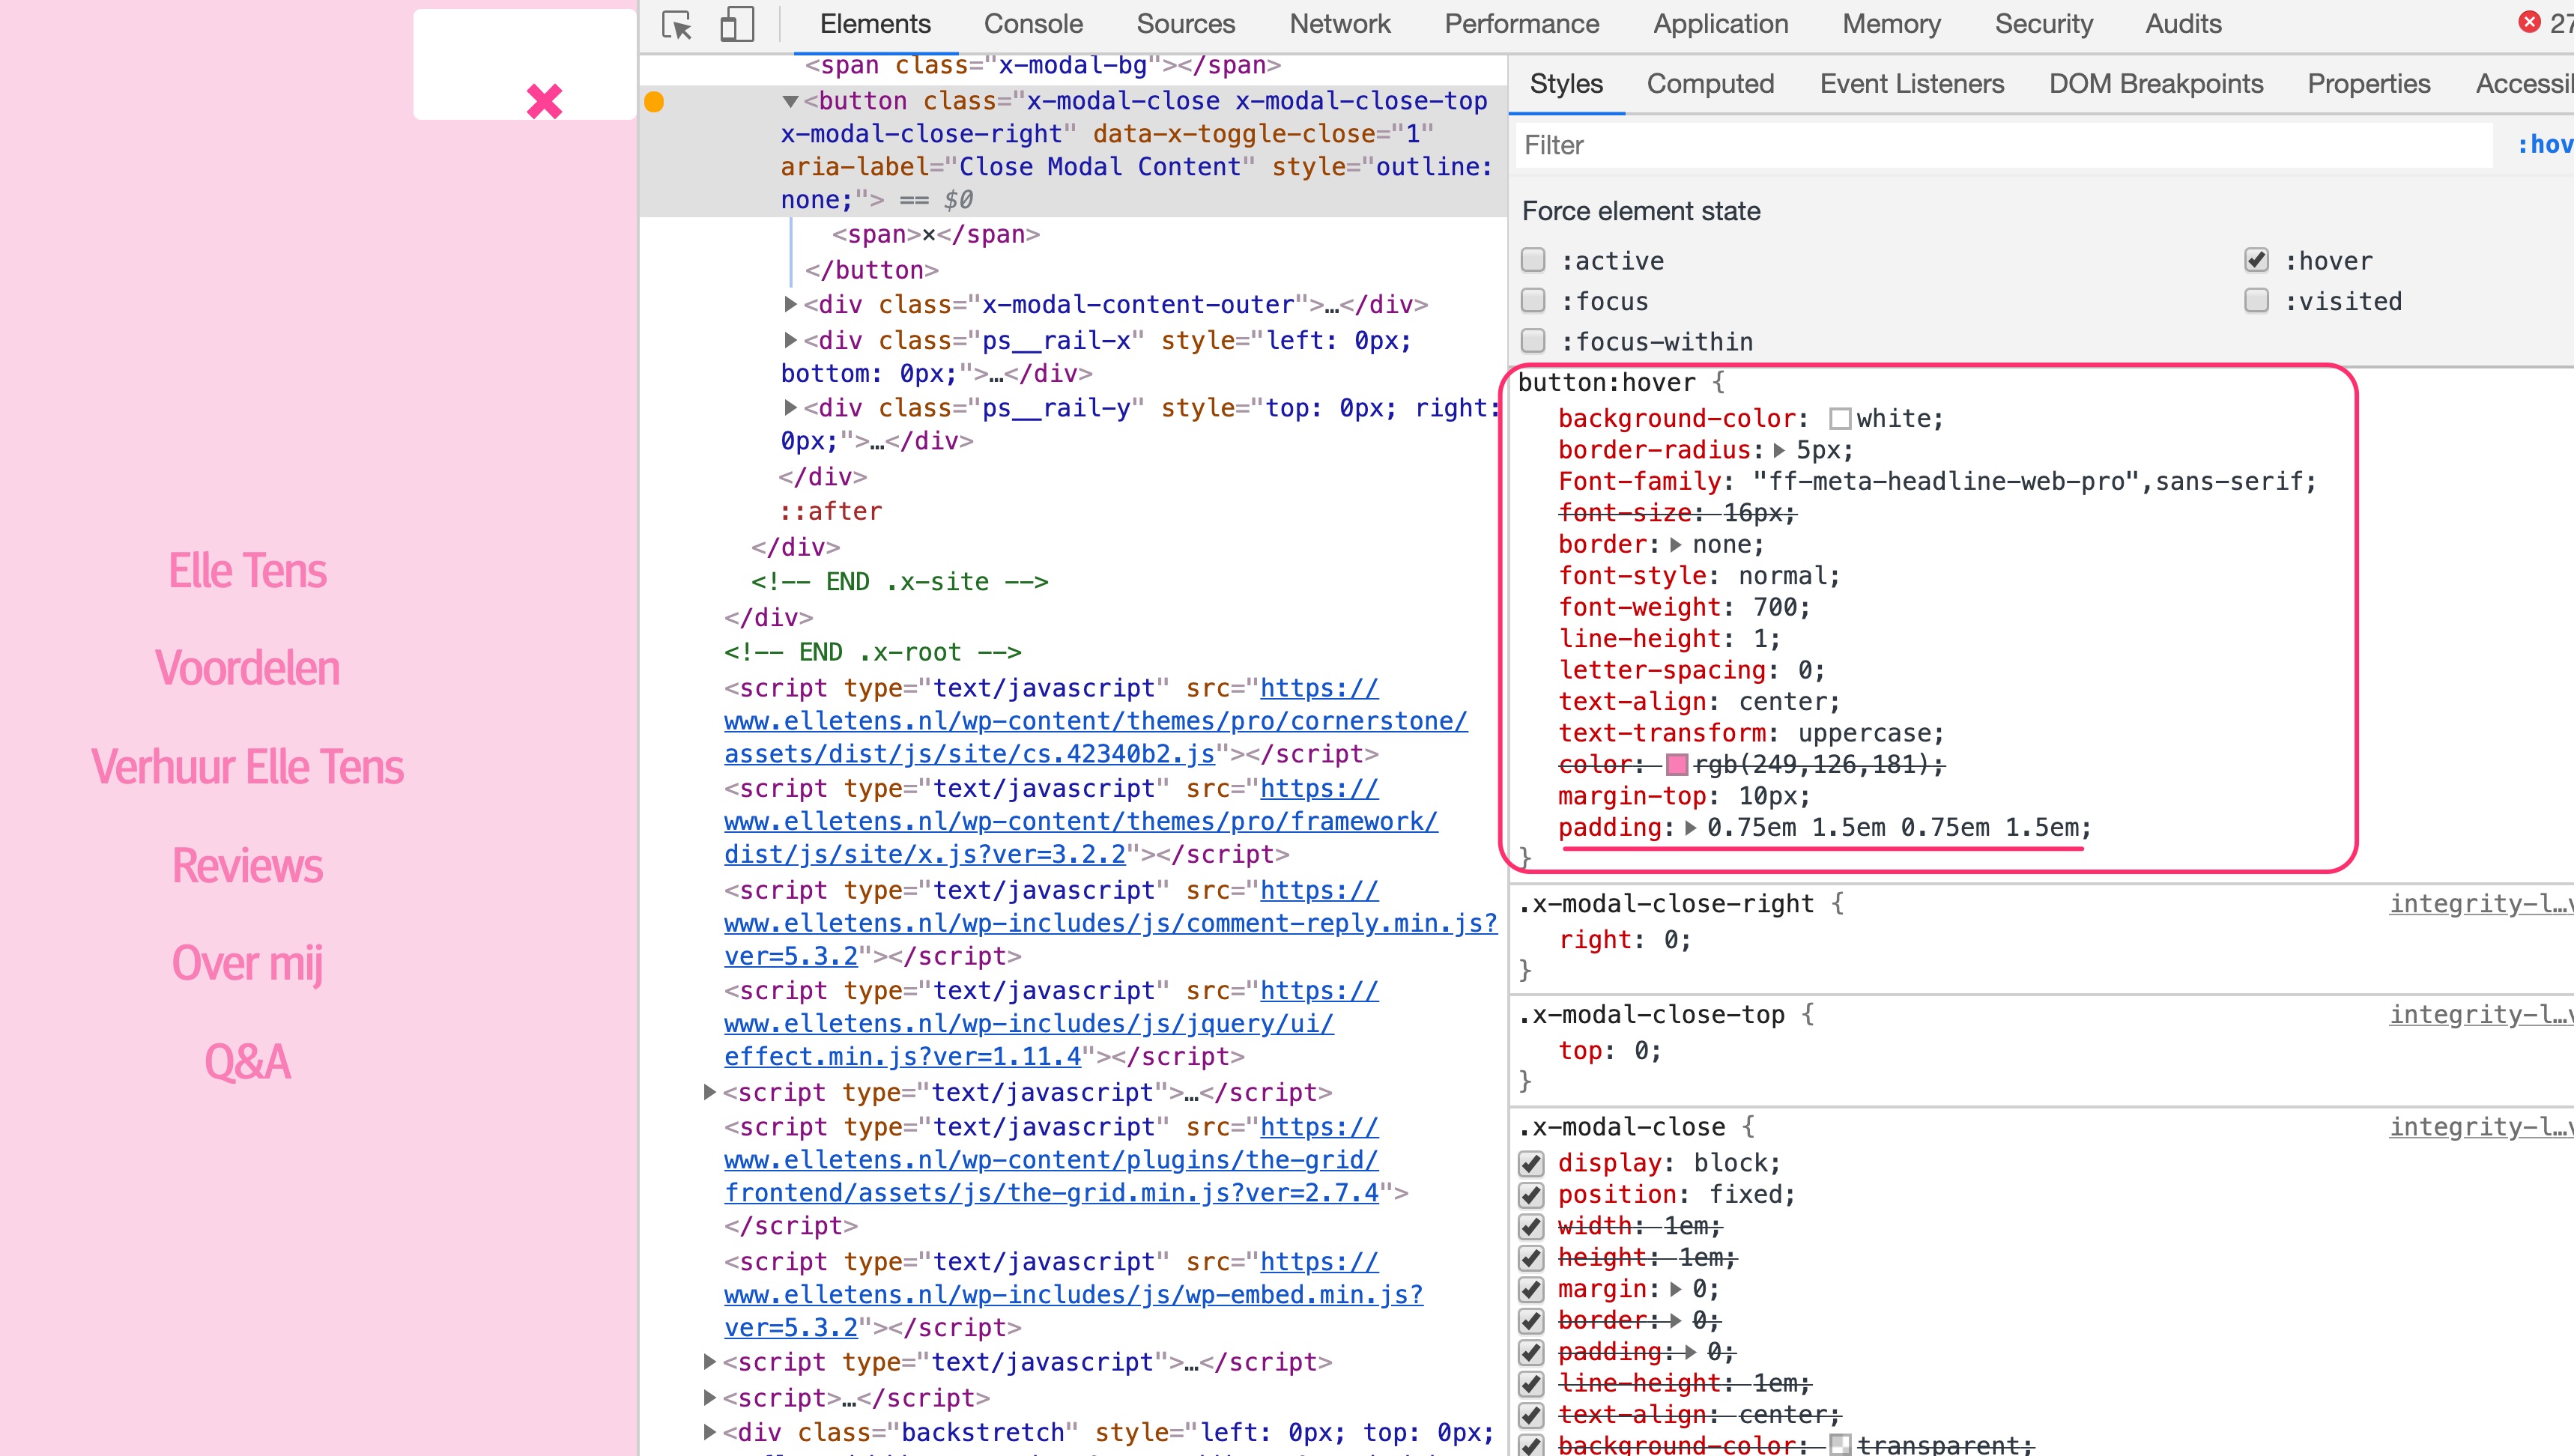Image resolution: width=2574 pixels, height=1456 pixels.
Task: Open the Memory tab
Action: click(1891, 24)
